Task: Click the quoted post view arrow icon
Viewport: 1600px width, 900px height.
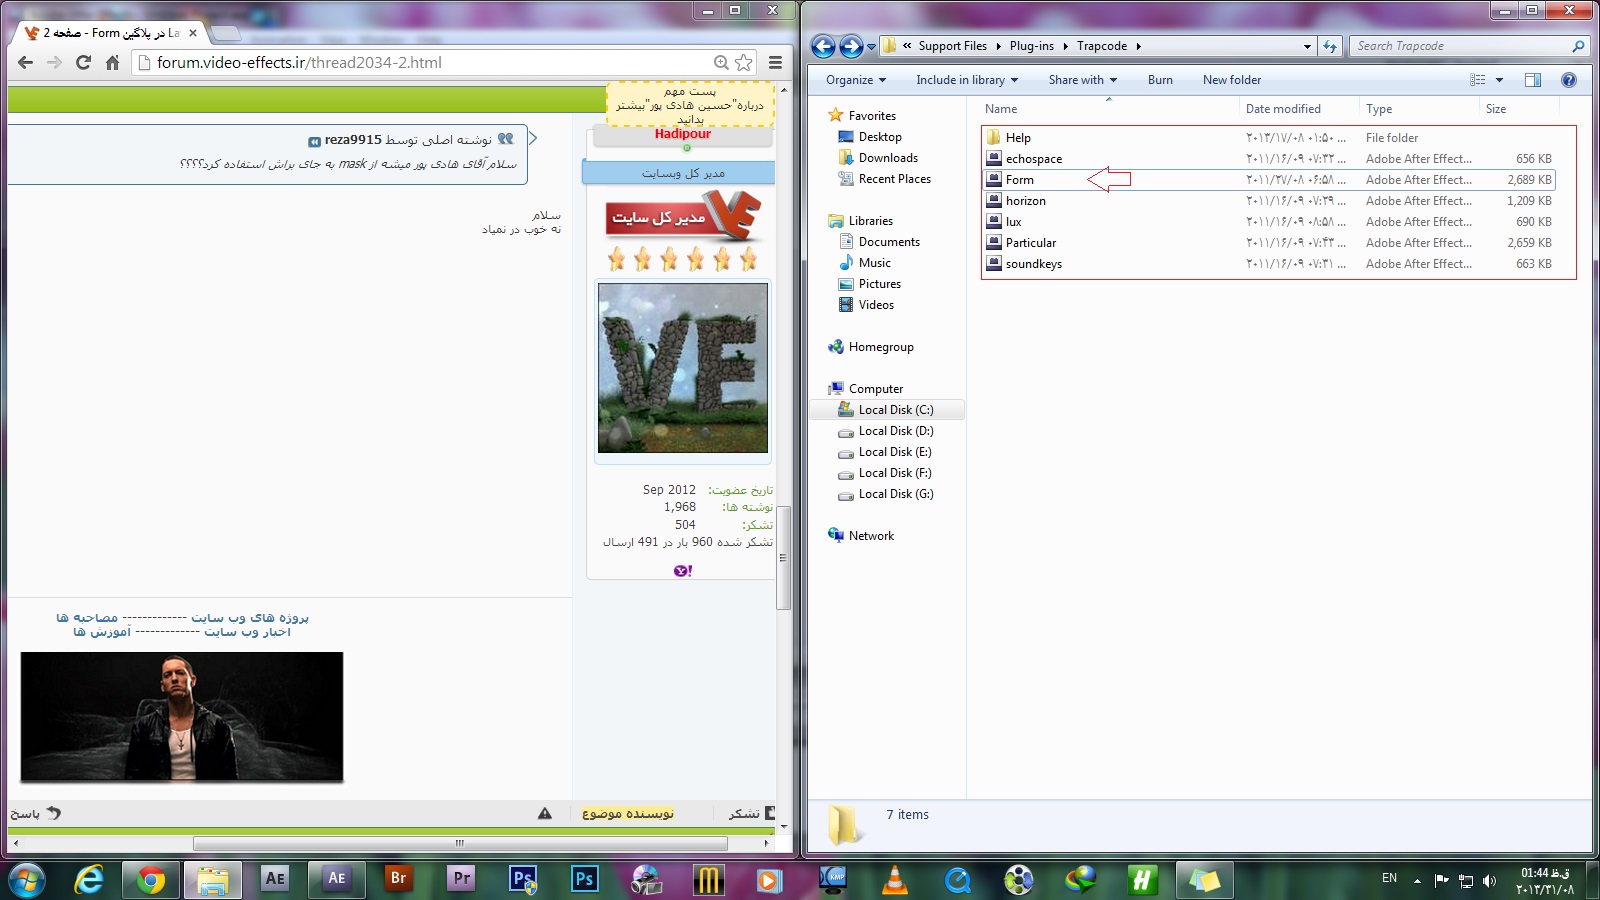Action: coord(314,141)
